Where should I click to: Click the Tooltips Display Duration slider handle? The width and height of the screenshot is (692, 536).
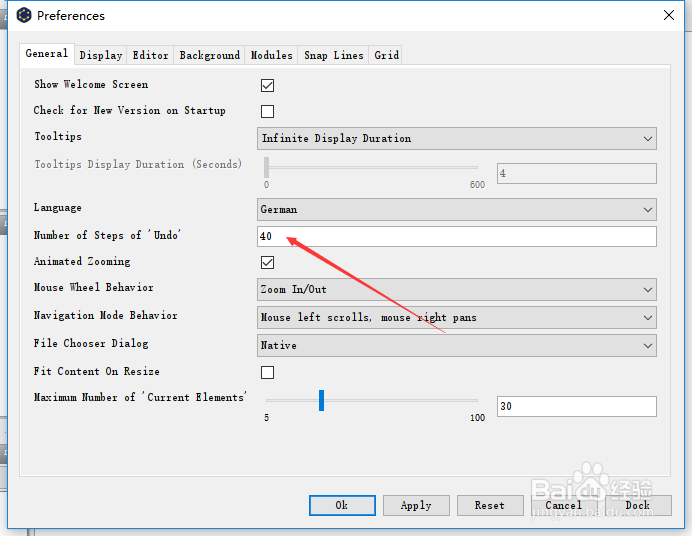coord(267,168)
